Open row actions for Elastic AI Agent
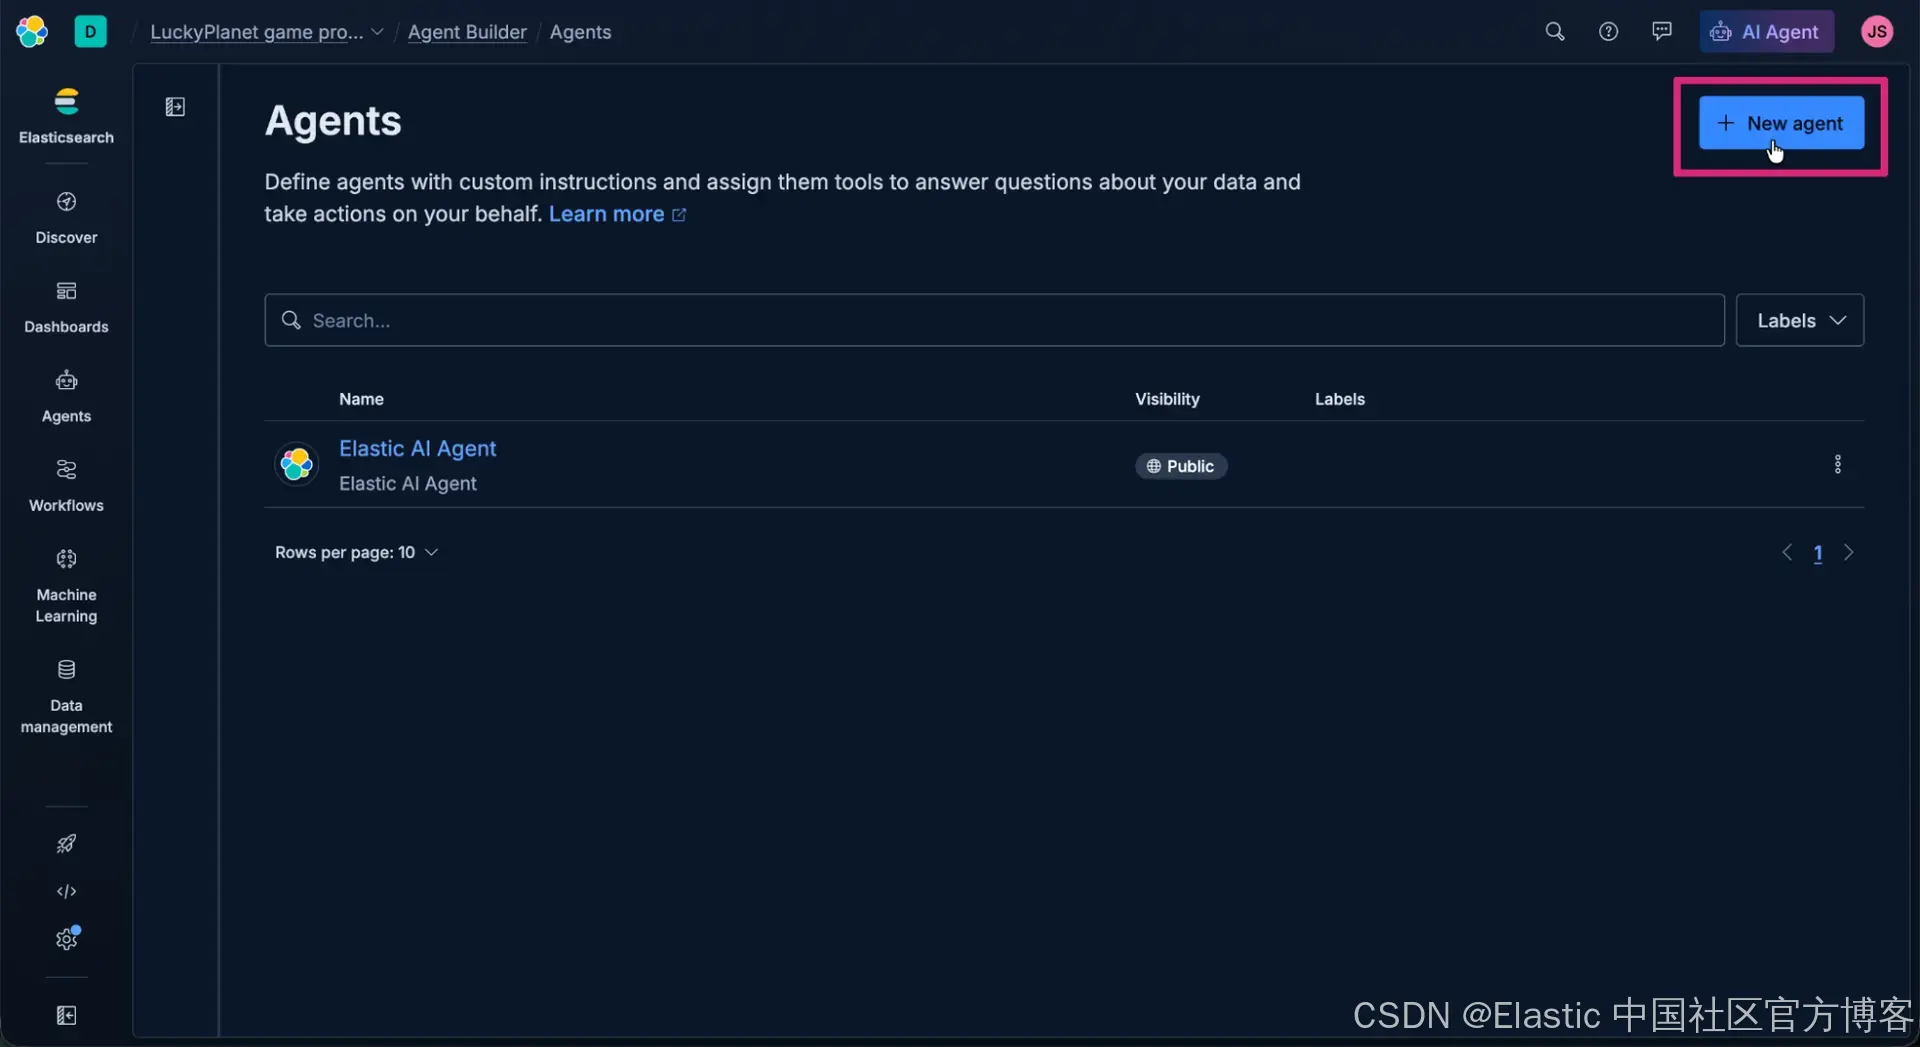The height and width of the screenshot is (1048, 1920). (x=1837, y=464)
